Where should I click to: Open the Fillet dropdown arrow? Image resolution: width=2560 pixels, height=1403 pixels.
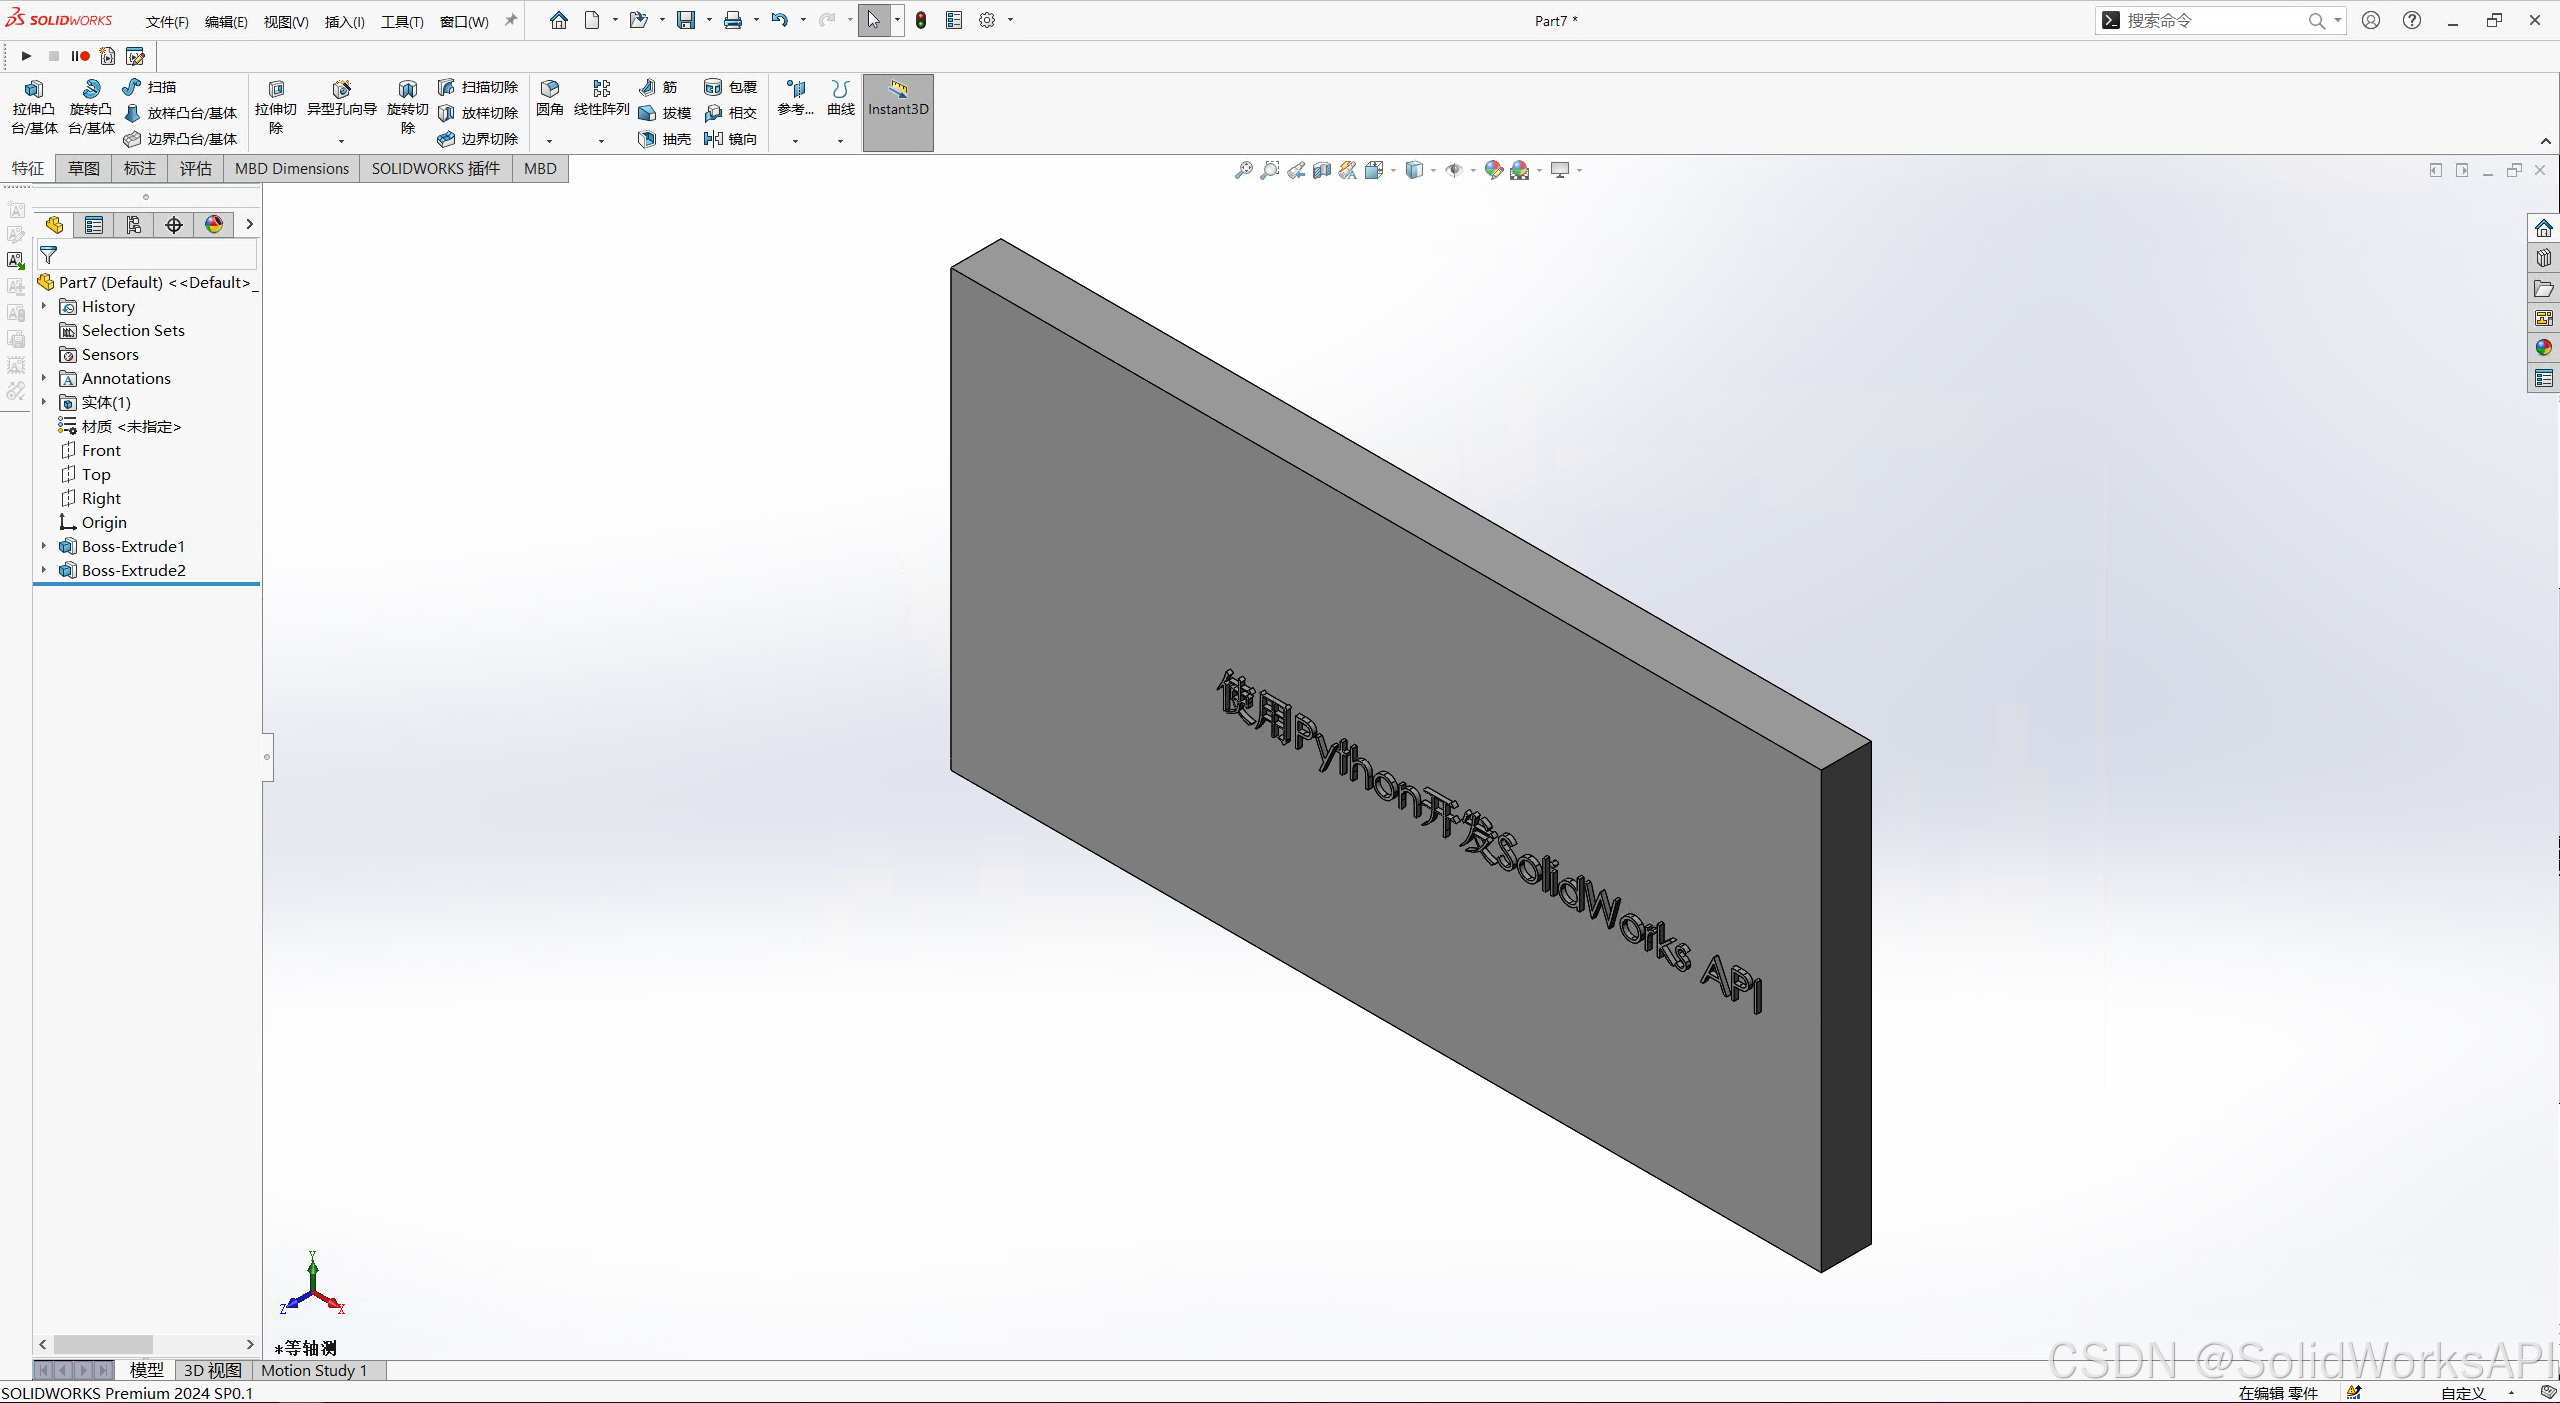(x=549, y=141)
